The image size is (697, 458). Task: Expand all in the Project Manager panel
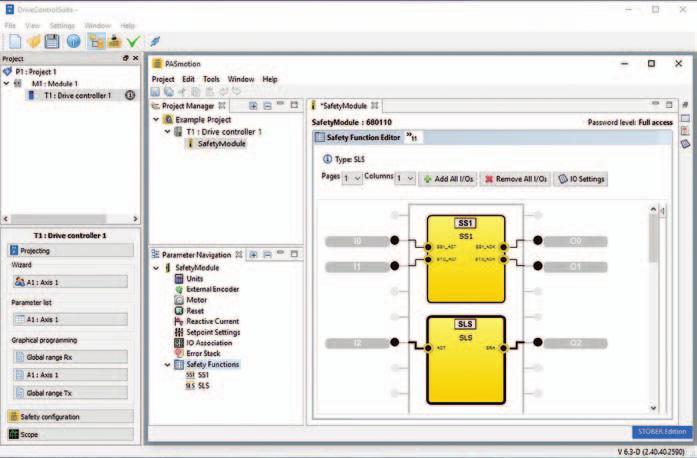253,105
